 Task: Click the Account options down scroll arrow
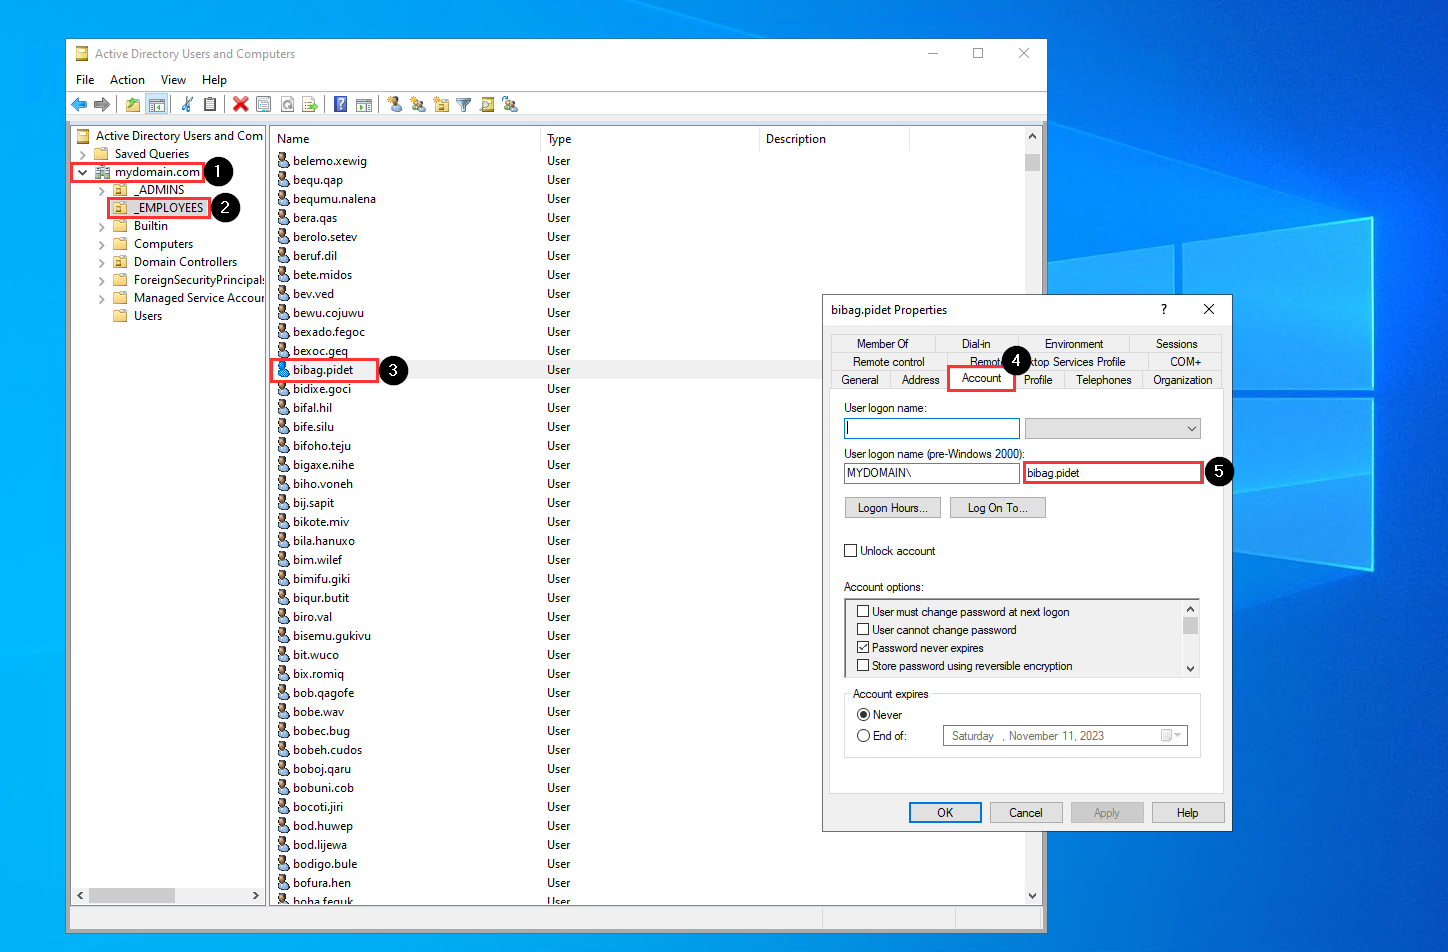pos(1190,668)
